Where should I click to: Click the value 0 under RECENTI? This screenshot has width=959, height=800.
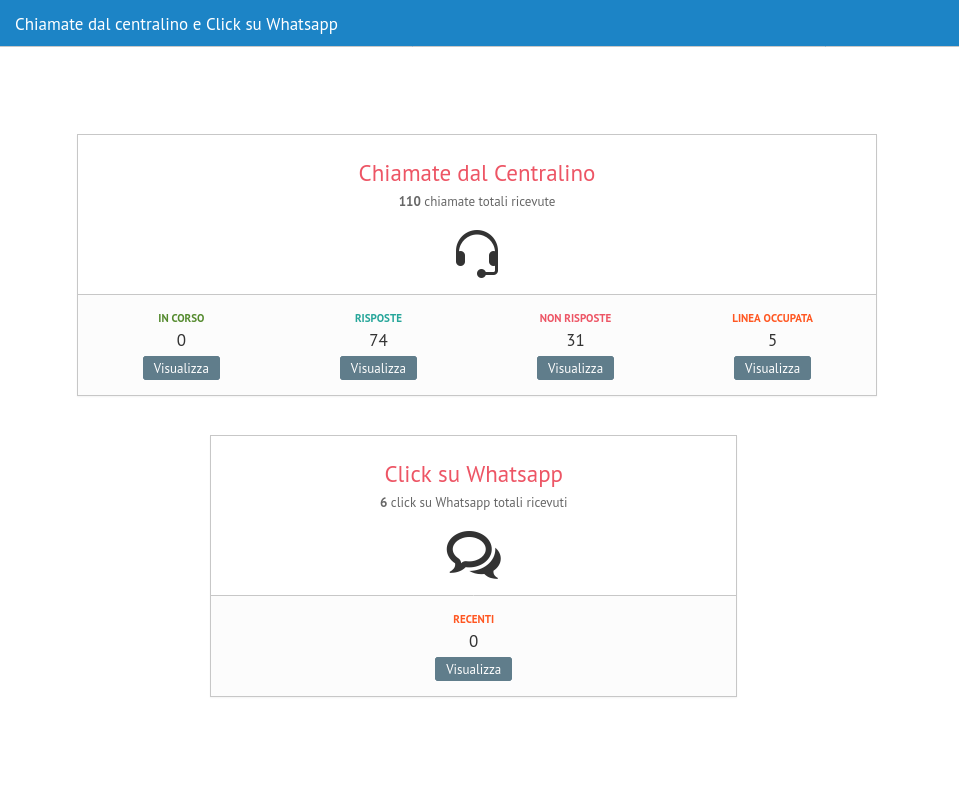click(473, 641)
